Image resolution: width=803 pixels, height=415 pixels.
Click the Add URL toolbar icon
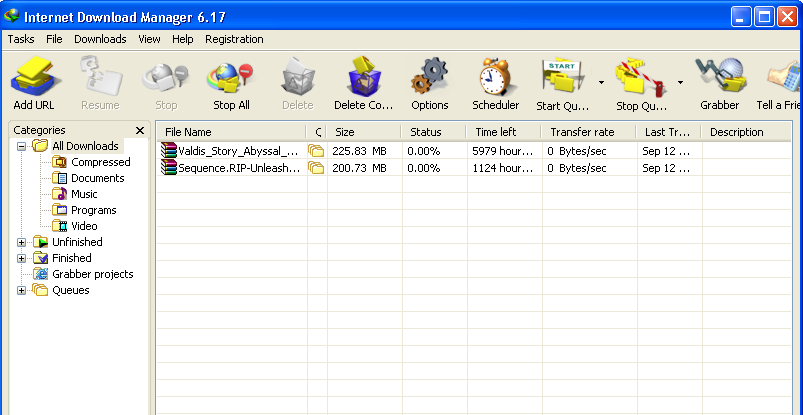point(34,77)
